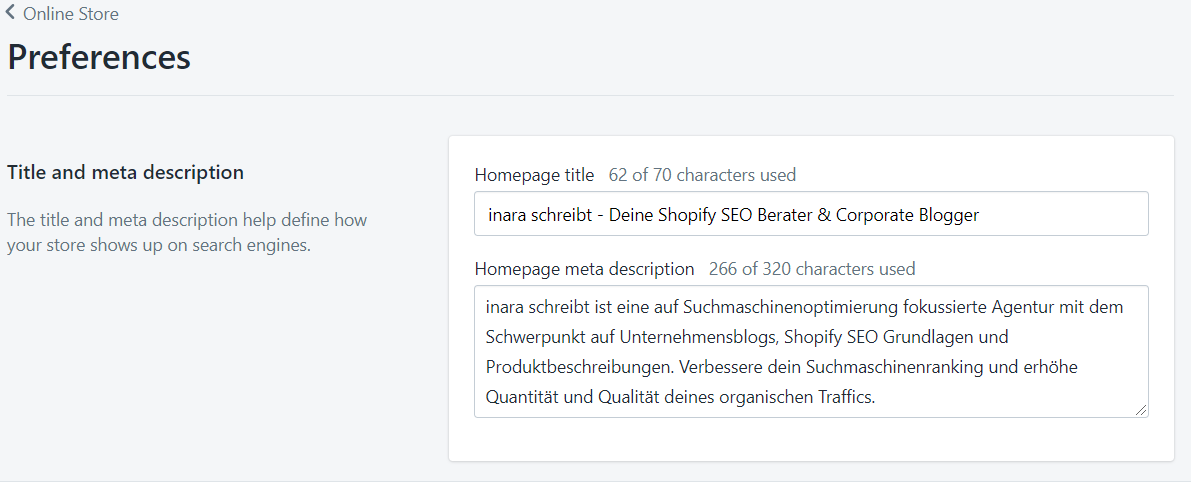This screenshot has height=482, width=1191.
Task: Click the search engines help text paragraph
Action: point(187,232)
